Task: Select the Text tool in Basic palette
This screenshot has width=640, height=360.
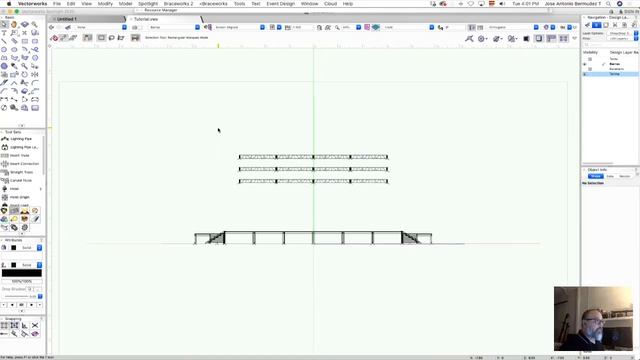Action: coord(4,33)
